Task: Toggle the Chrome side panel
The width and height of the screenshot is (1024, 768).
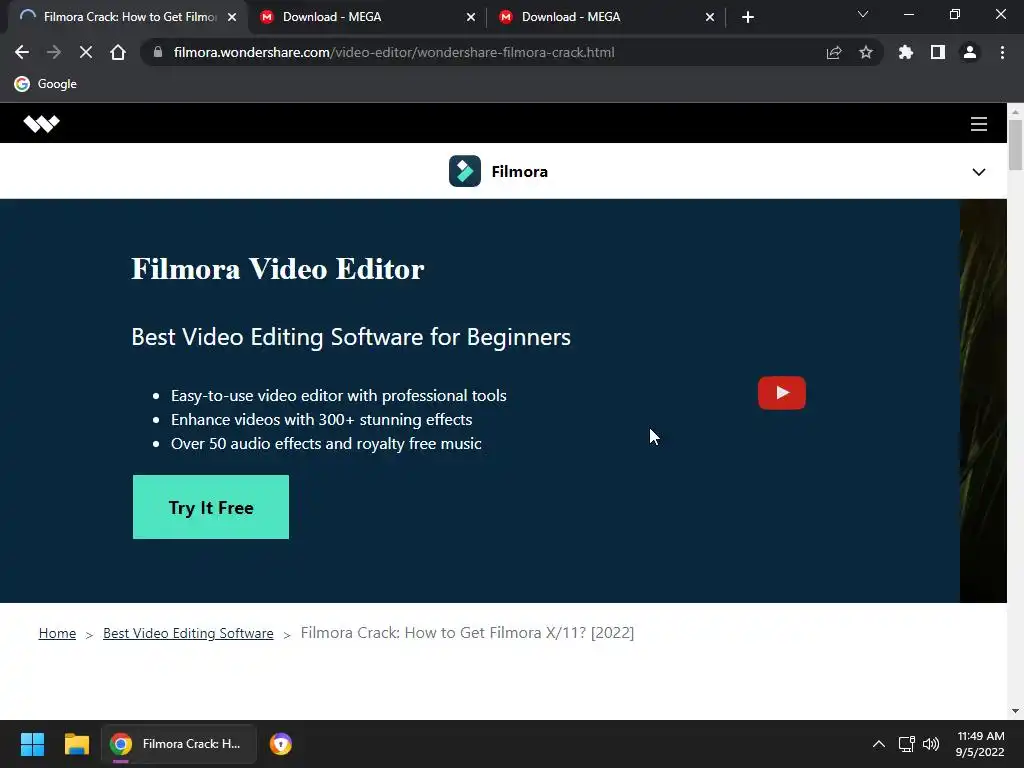Action: click(x=938, y=52)
